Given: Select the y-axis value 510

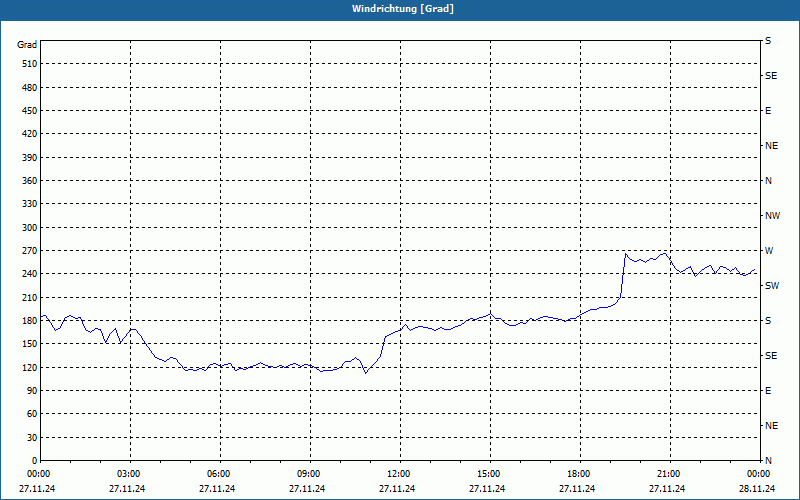Looking at the screenshot, I should coord(29,64).
